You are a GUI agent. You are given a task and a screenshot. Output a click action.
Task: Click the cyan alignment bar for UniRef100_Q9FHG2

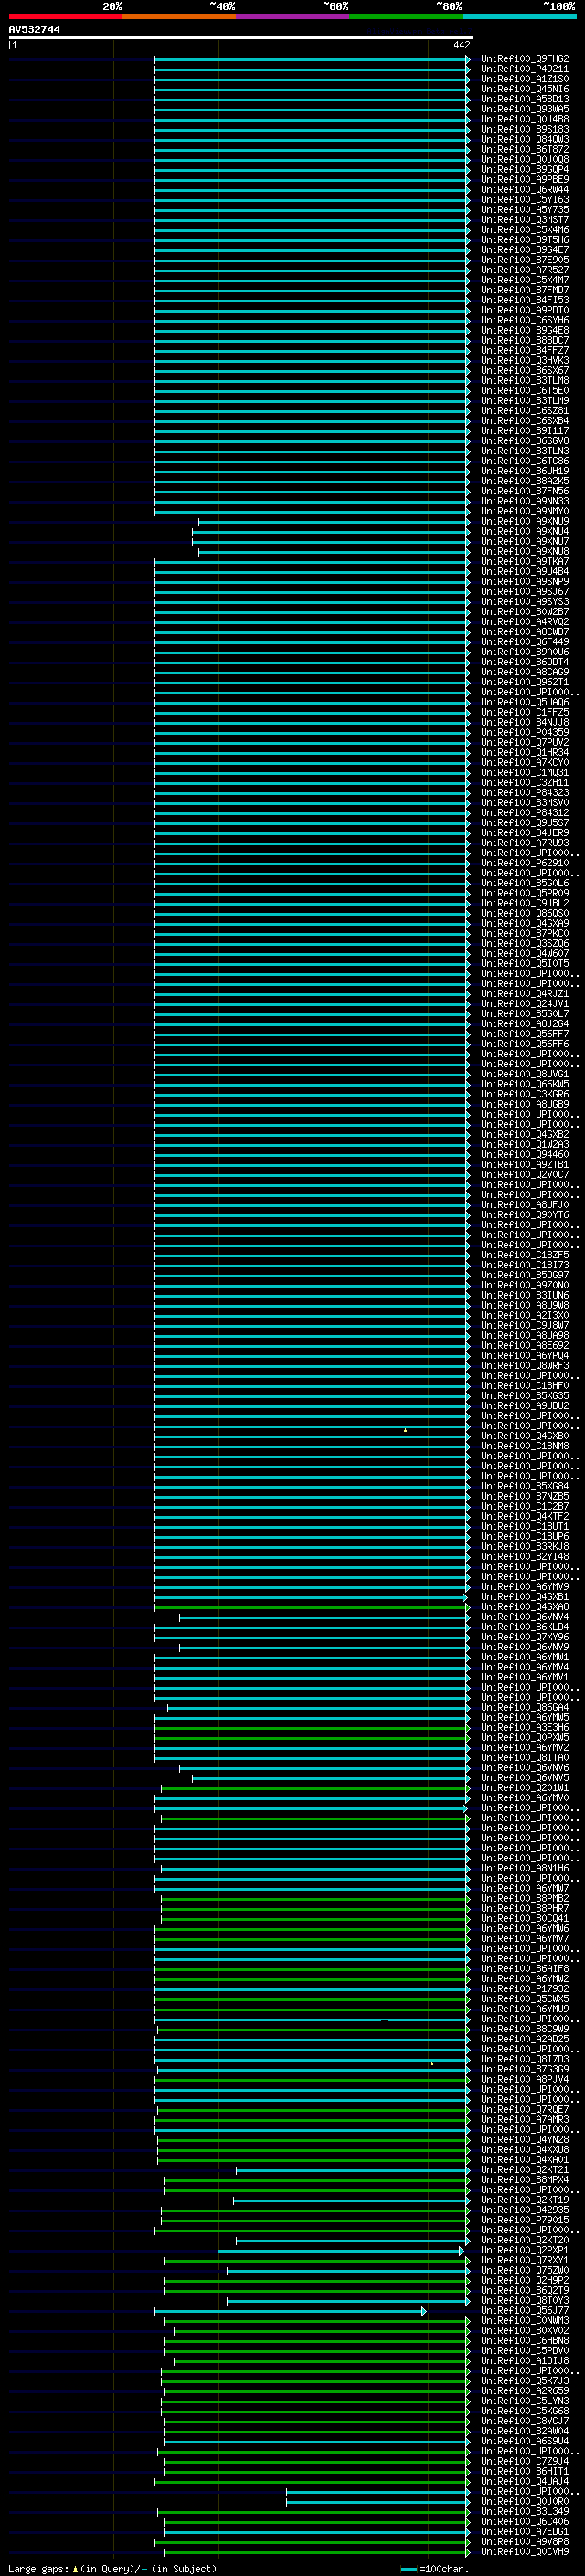coord(312,59)
